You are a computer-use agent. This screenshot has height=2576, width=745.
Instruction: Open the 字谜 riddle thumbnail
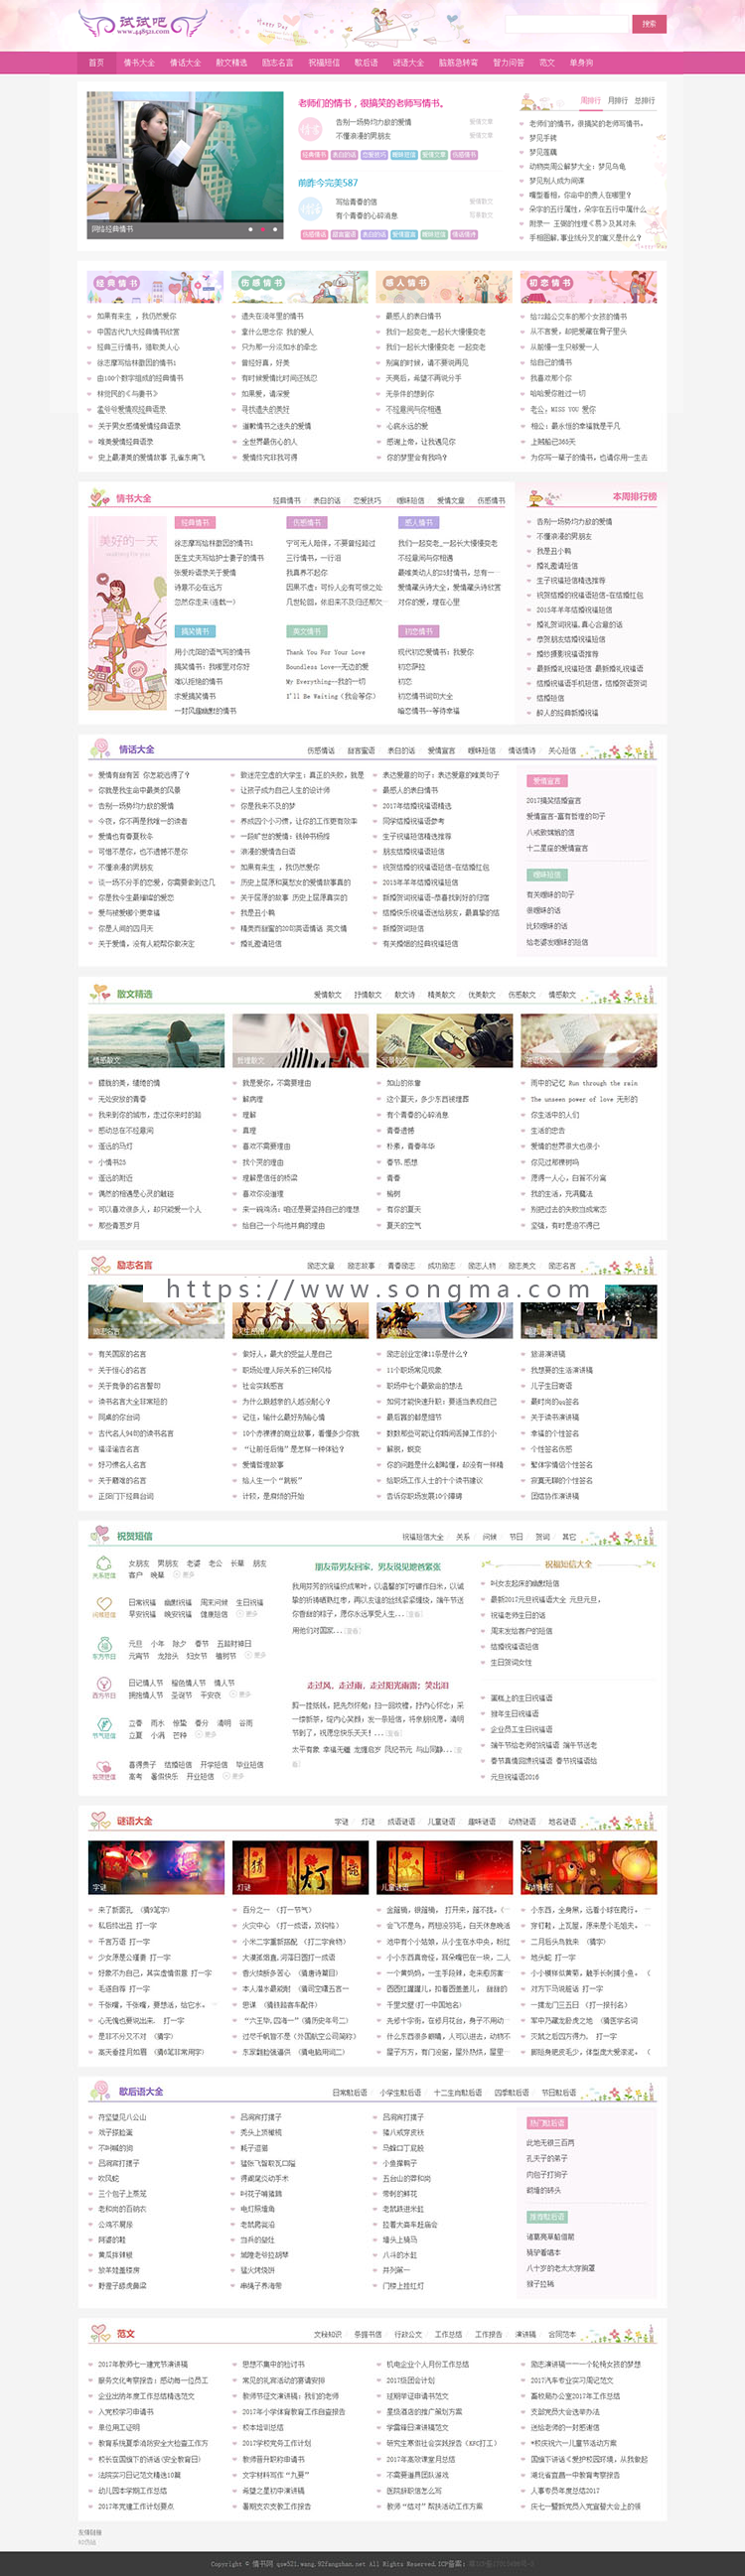tap(156, 1867)
